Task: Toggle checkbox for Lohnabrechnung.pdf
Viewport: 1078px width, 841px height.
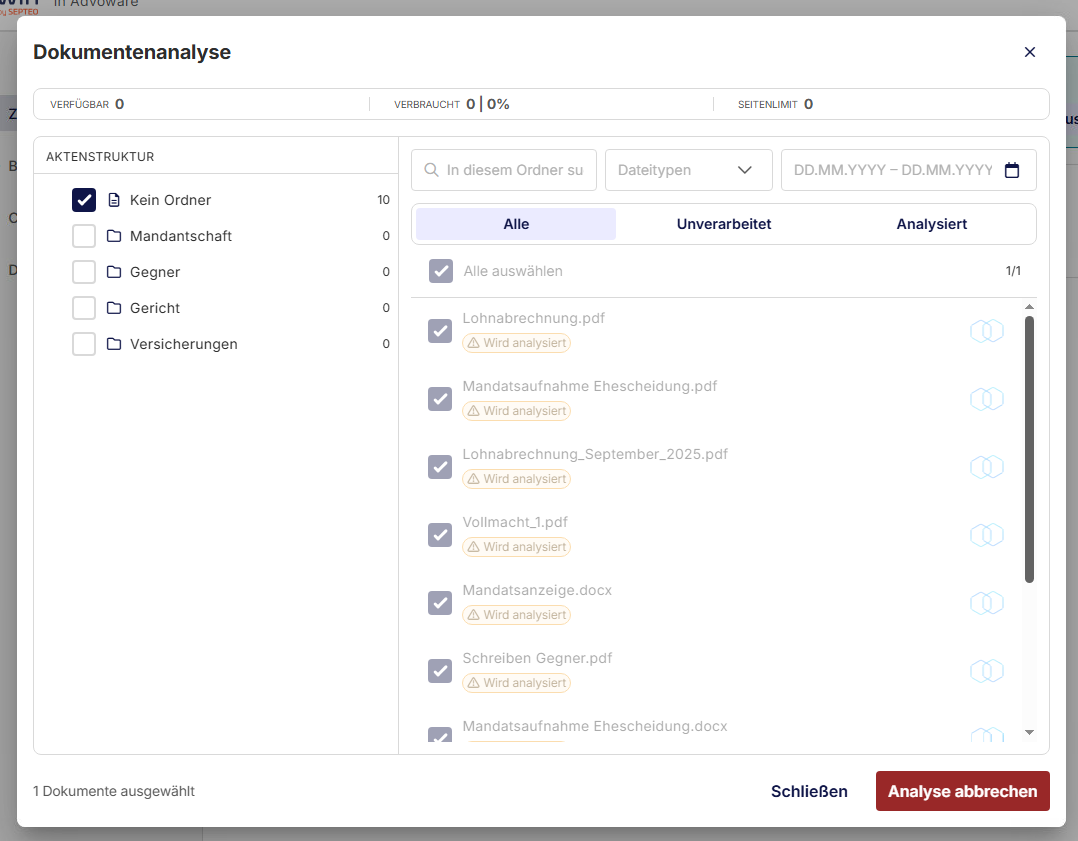Action: 440,331
